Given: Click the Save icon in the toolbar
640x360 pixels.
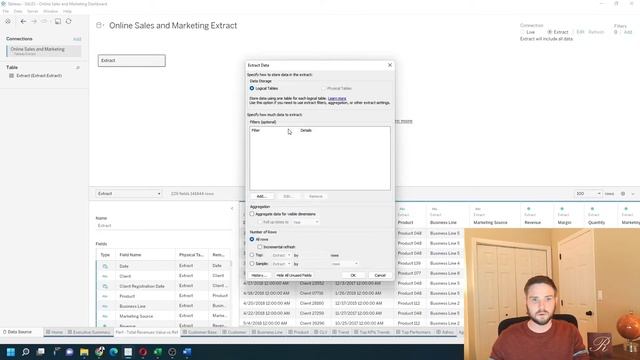Looking at the screenshot, I should point(58,21).
